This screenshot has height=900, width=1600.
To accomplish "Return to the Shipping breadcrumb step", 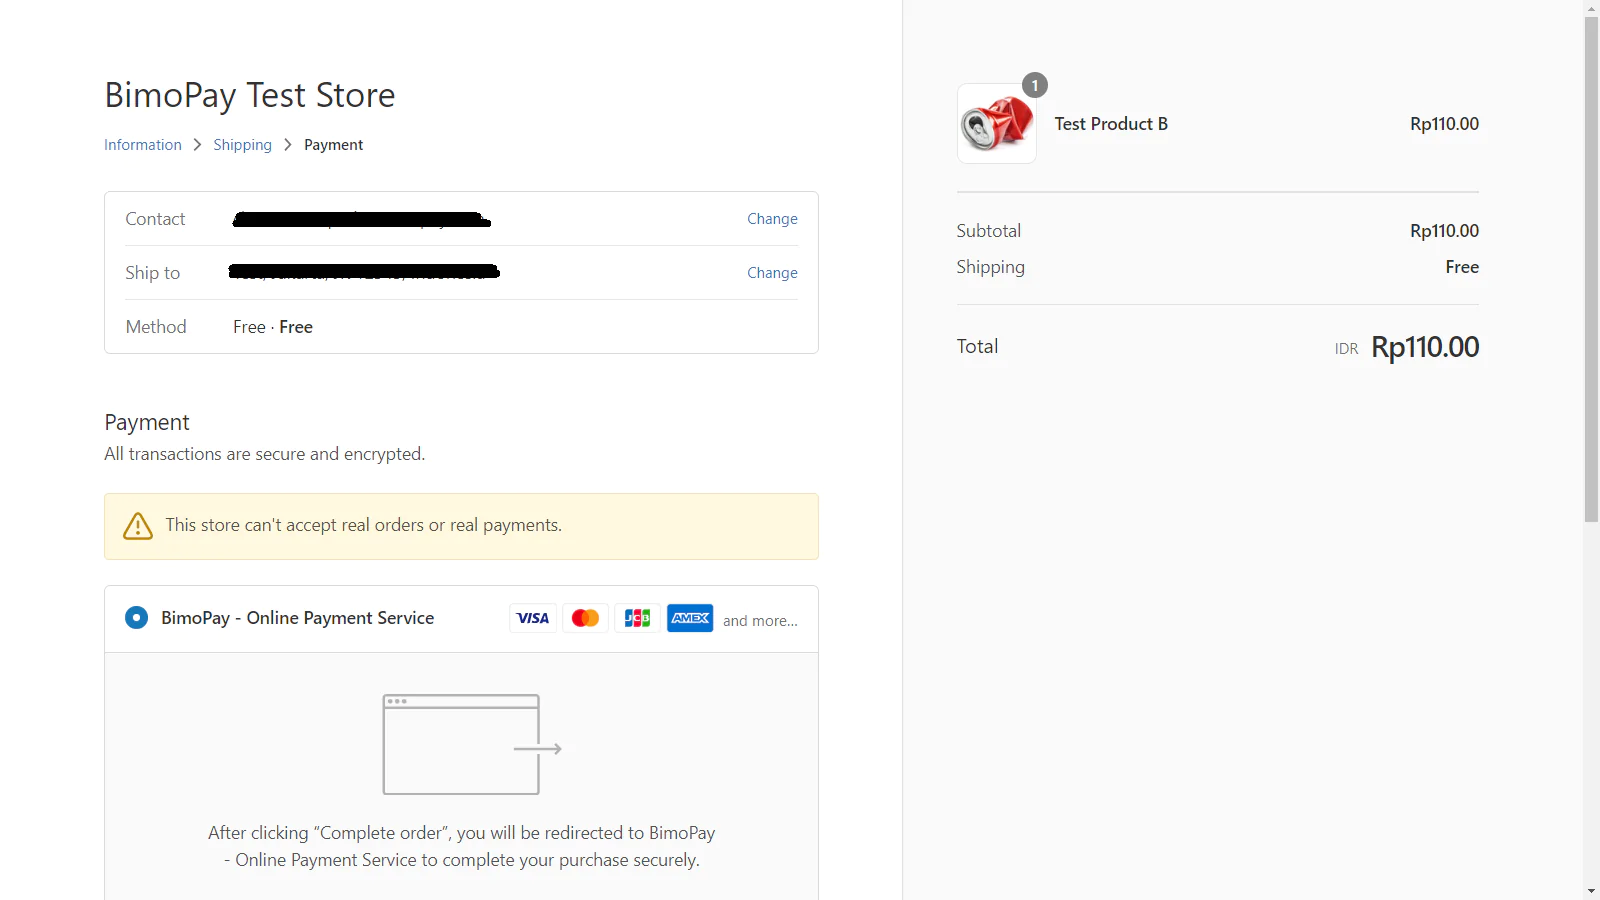I will pos(242,145).
